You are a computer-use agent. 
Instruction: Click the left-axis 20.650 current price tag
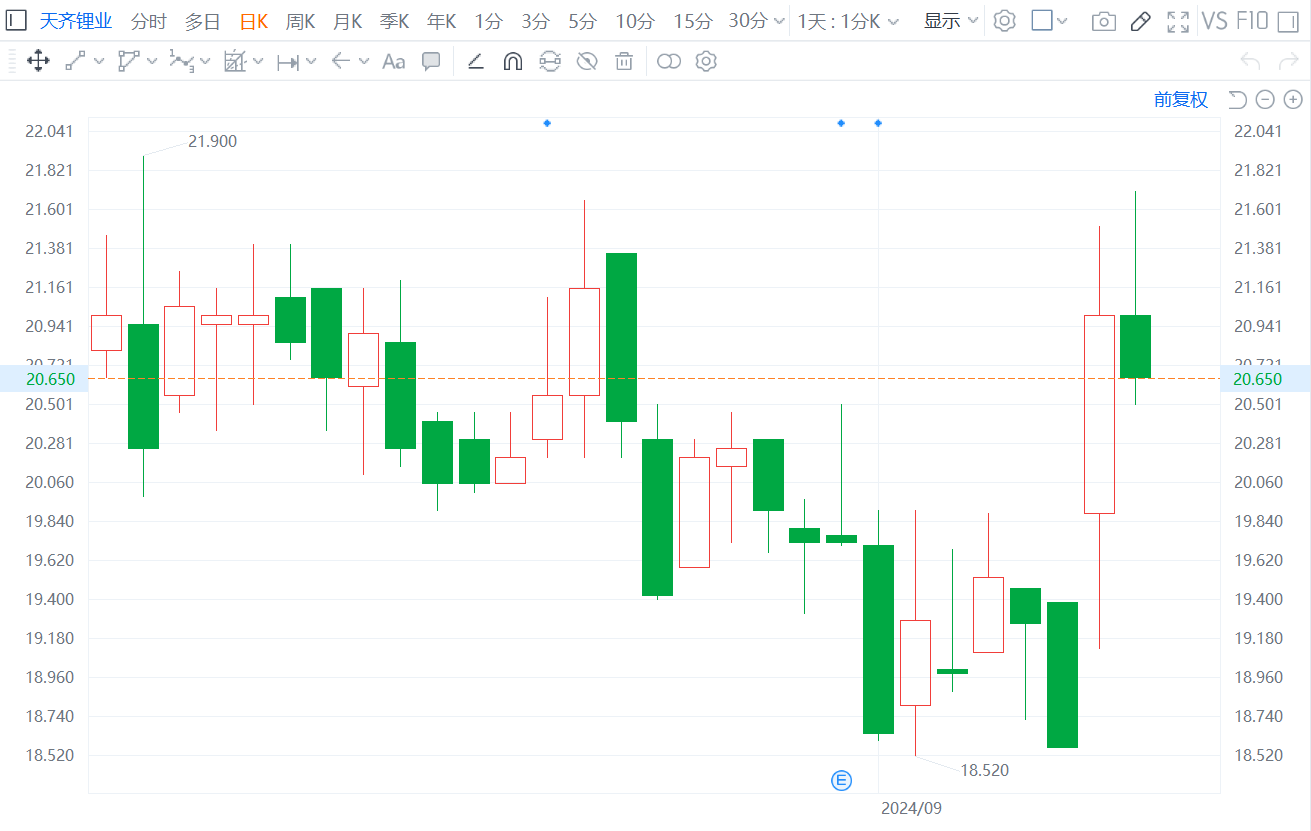pos(44,379)
